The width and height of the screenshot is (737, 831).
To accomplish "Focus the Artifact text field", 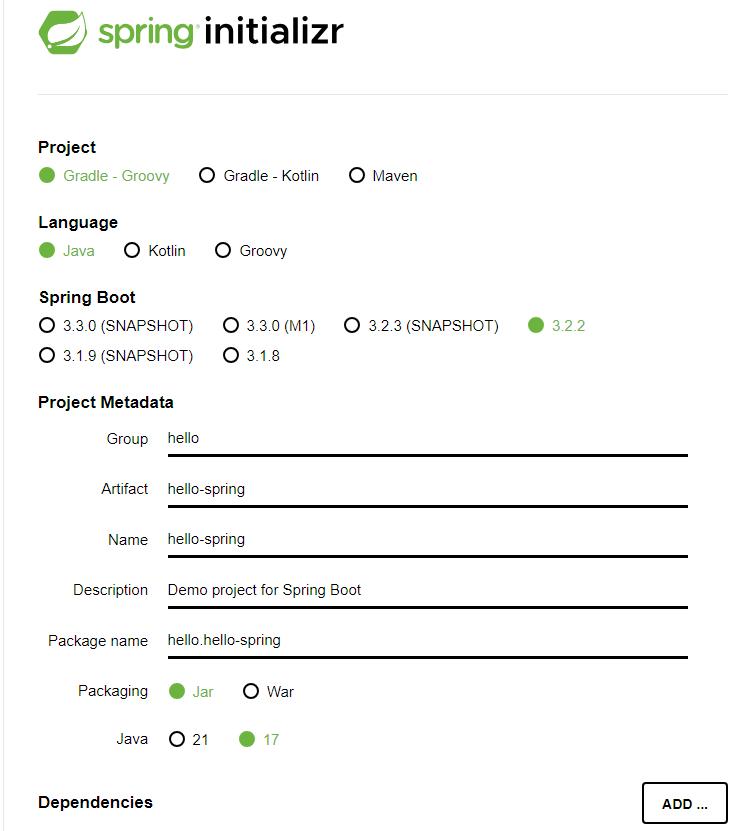I will (427, 489).
